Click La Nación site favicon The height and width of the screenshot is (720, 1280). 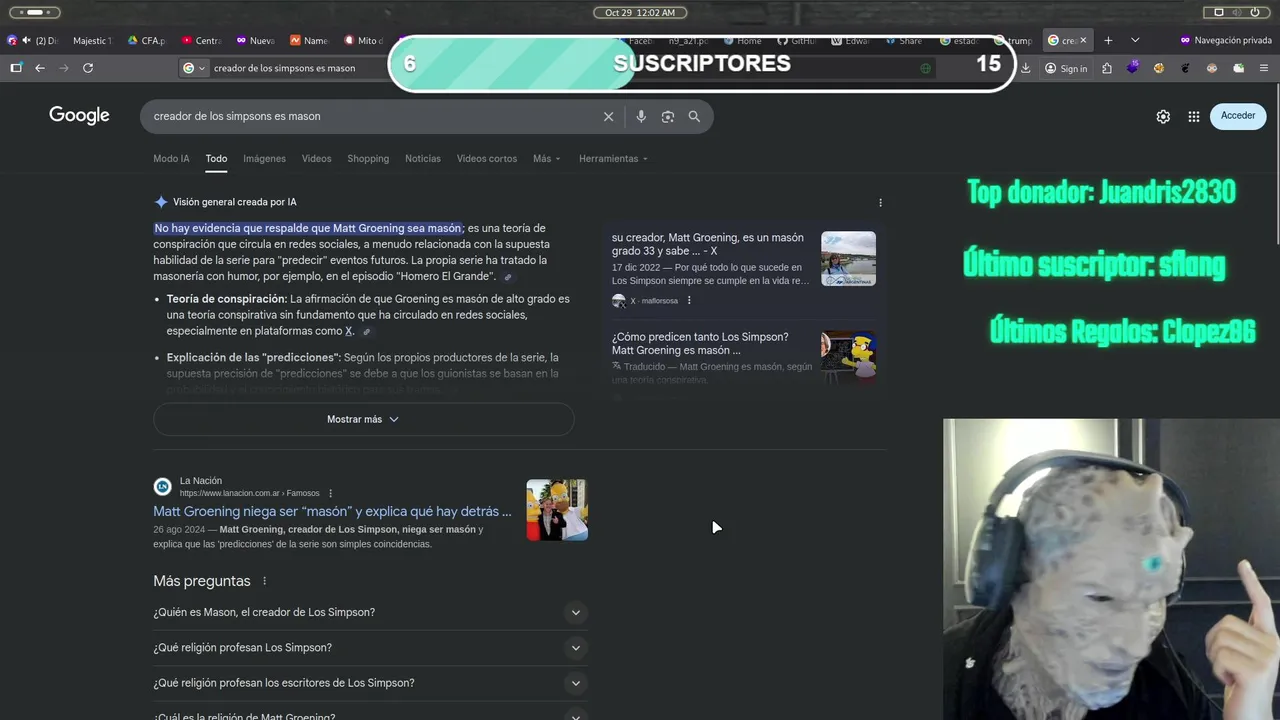(x=162, y=487)
